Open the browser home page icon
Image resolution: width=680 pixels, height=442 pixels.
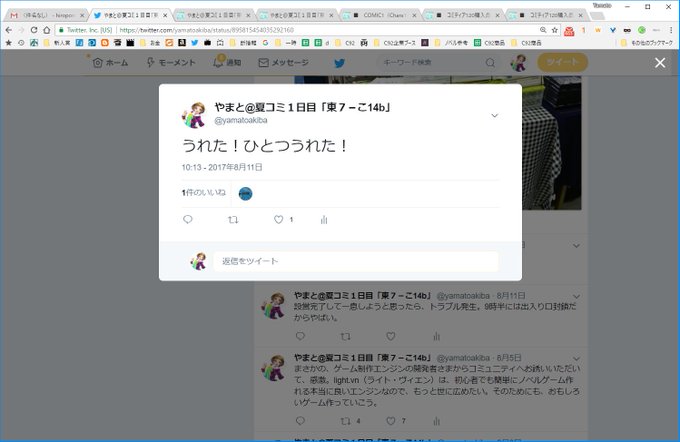click(x=46, y=30)
